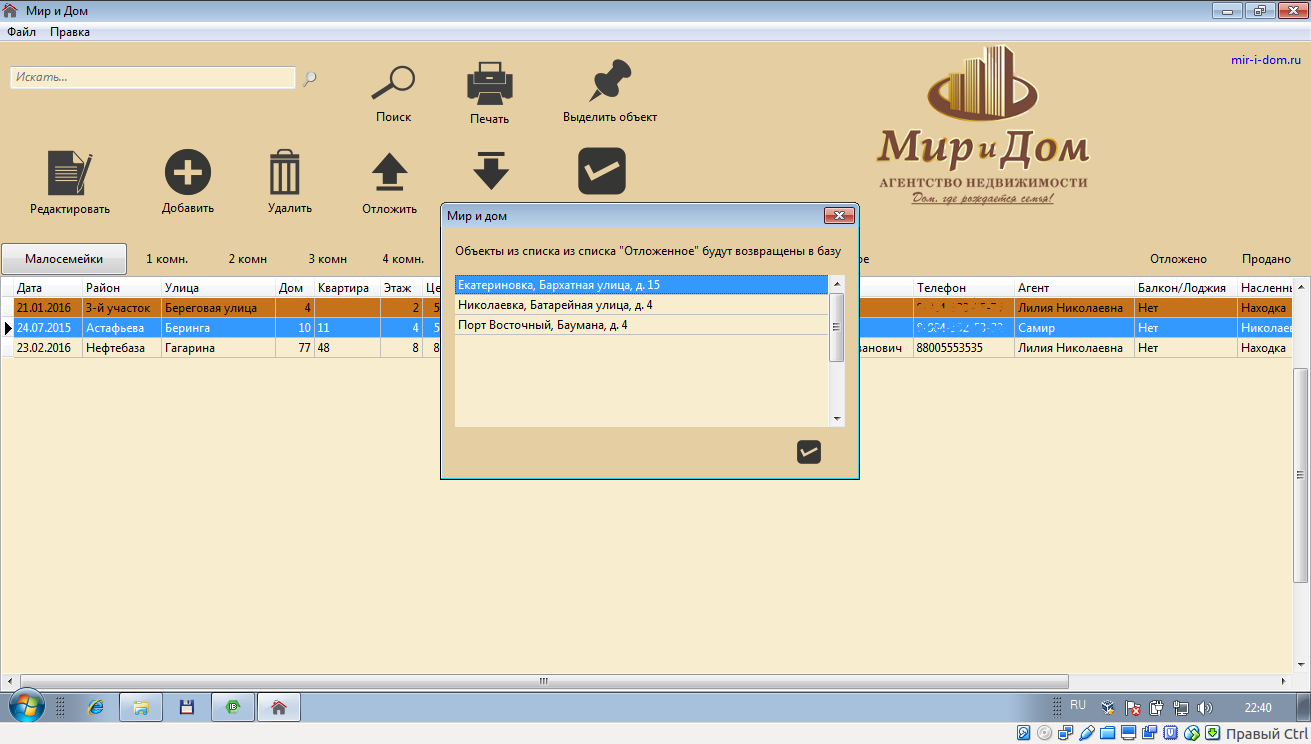Select Николаевка, Батарейная улица, д. 4
1311x744 pixels.
[x=642, y=305]
